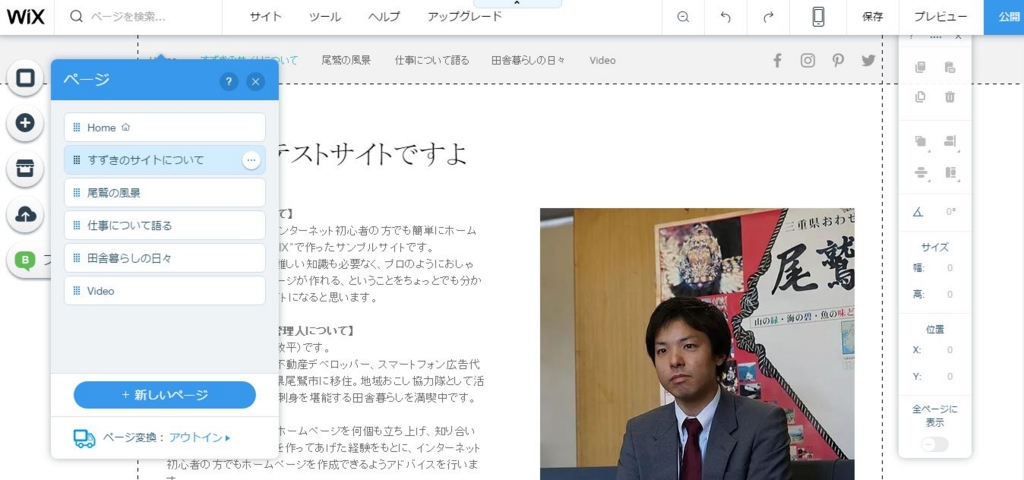Click the rotation angle field
The width and height of the screenshot is (1024, 480).
click(950, 212)
